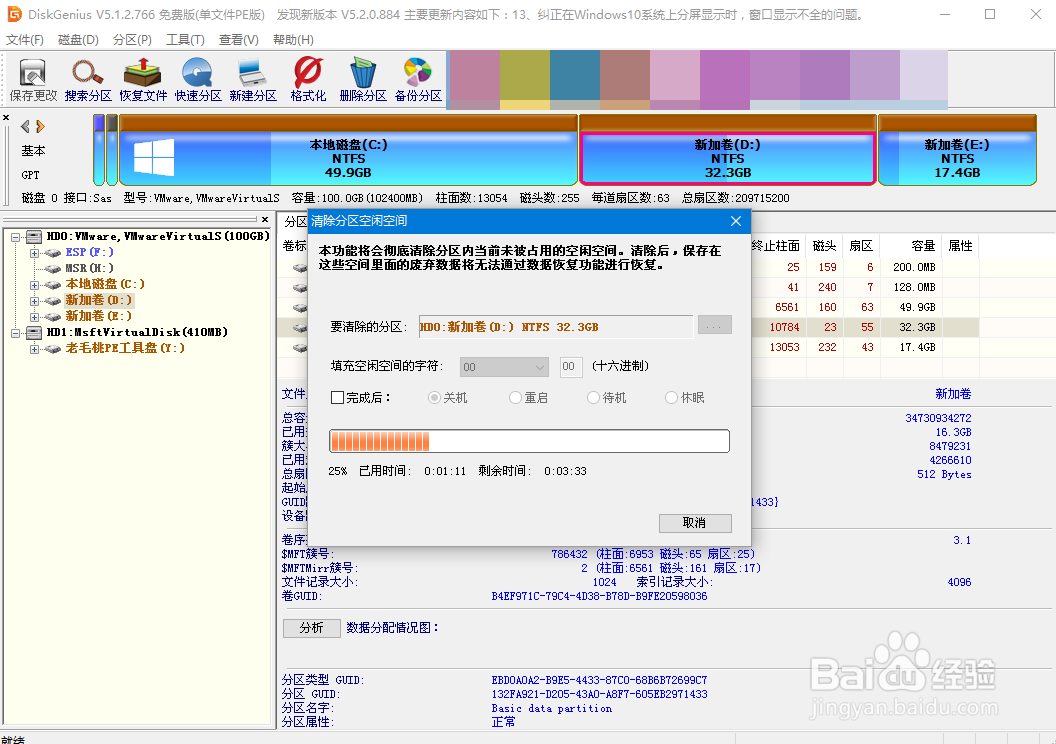Expand the 本地磁盘 (C:) tree node
Screen dimensions: 1056x744
pos(34,285)
